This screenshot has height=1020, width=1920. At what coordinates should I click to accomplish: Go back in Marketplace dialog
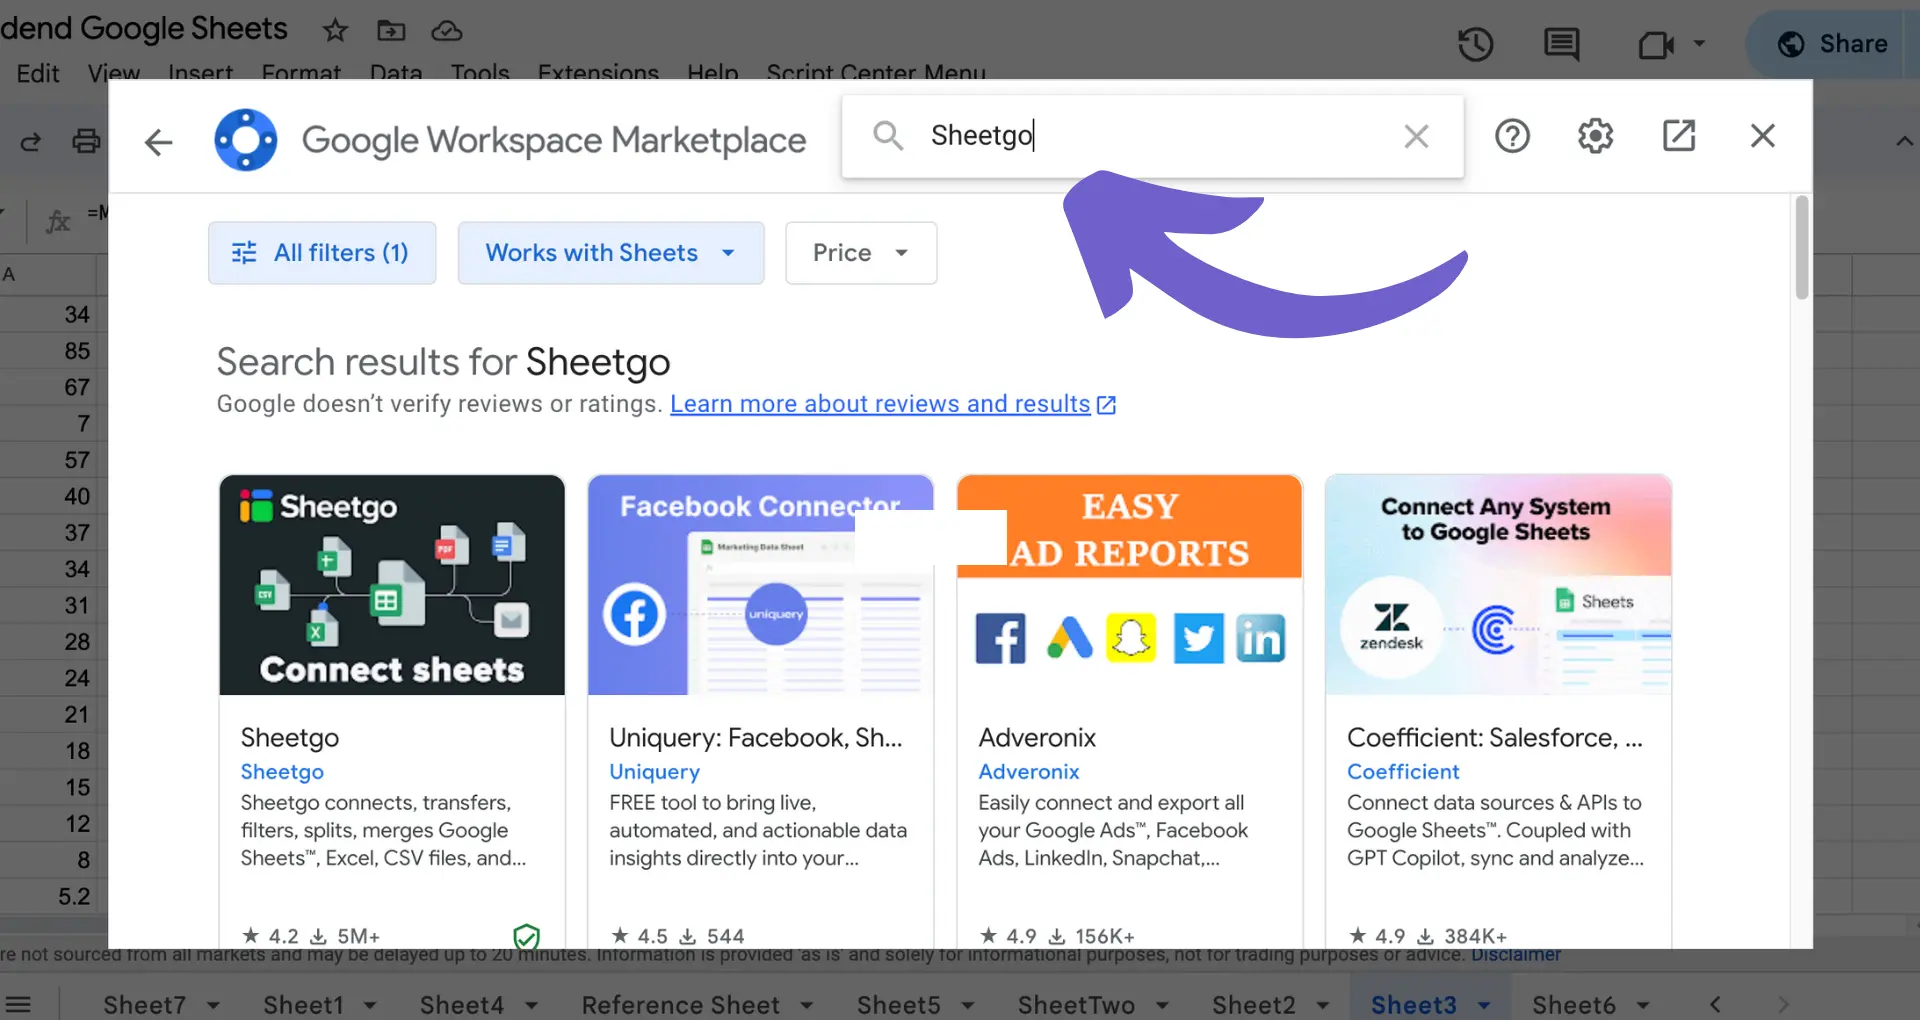159,141
